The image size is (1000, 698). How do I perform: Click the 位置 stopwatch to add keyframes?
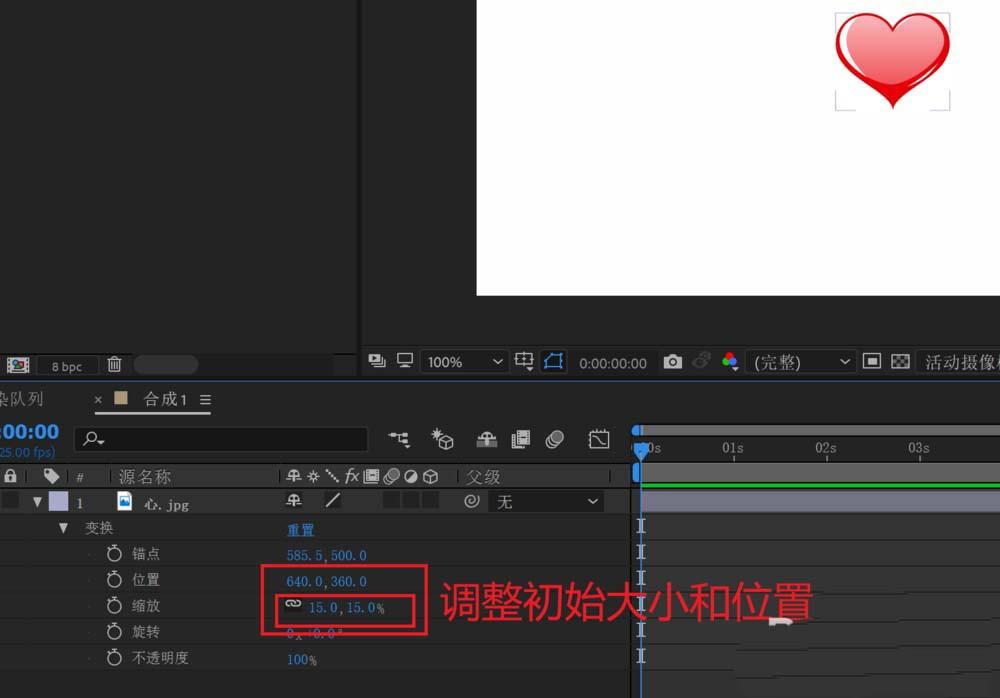[x=116, y=580]
